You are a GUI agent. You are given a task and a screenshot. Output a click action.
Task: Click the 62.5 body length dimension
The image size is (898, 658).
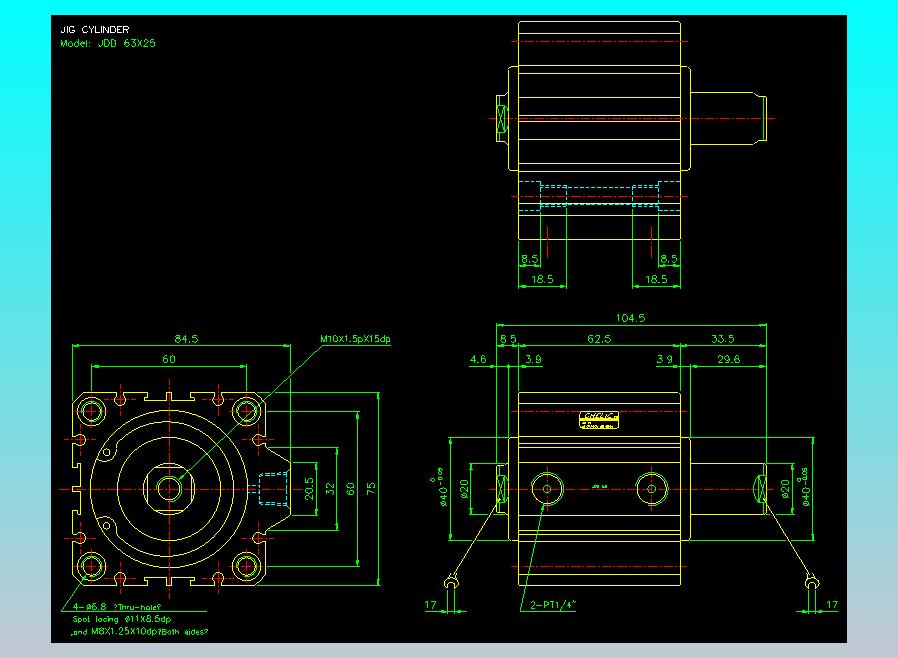599,339
